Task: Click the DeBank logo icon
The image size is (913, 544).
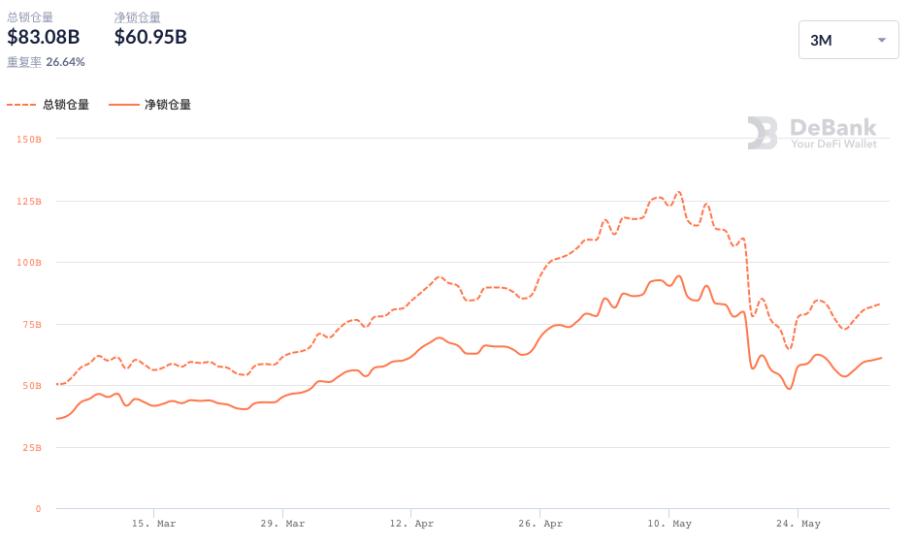Action: (762, 133)
